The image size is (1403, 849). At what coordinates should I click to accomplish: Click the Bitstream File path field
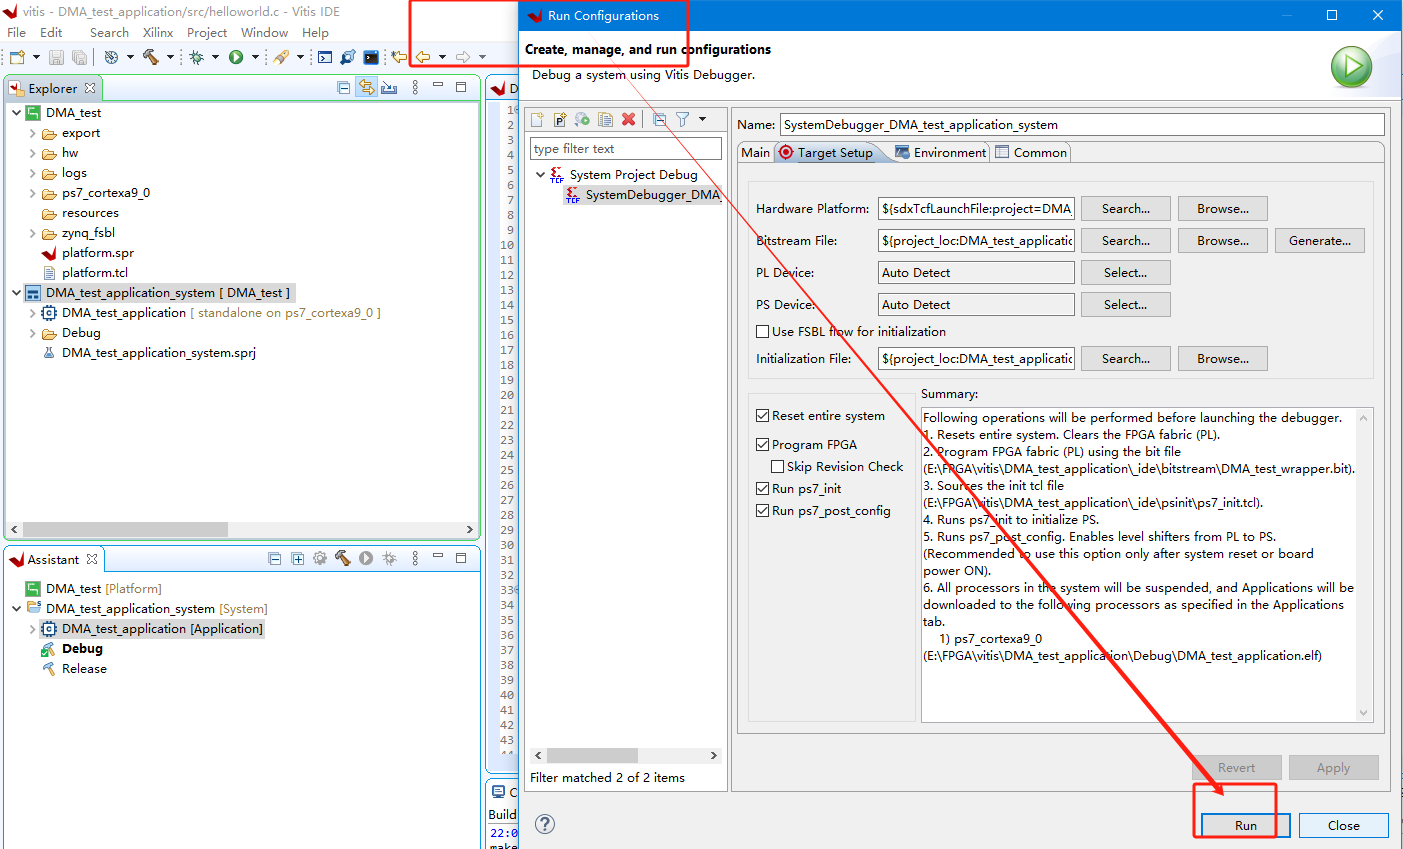point(976,241)
